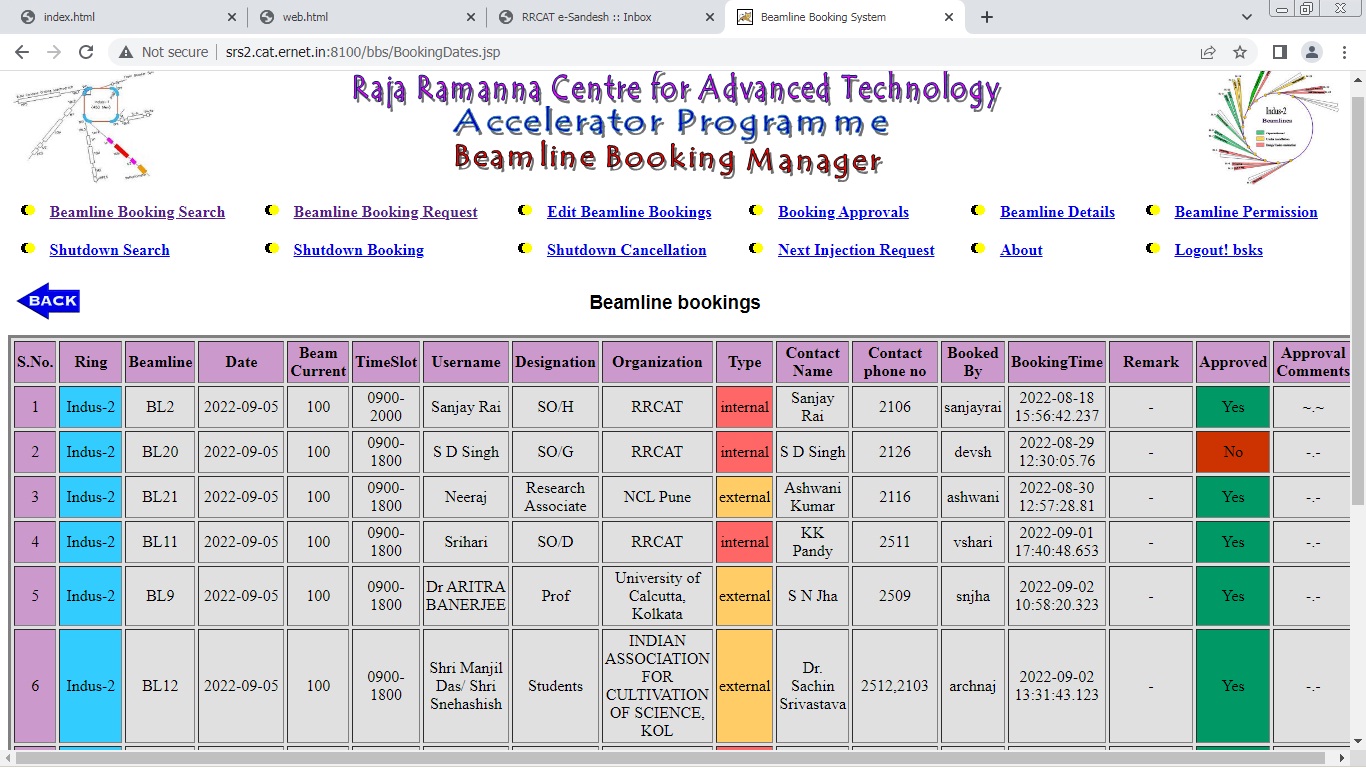
Task: Bookmark this page with star icon
Action: click(1240, 52)
